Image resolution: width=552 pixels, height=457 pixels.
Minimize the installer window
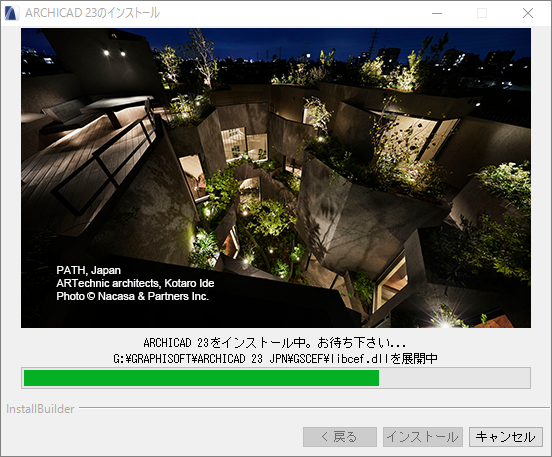click(x=437, y=13)
